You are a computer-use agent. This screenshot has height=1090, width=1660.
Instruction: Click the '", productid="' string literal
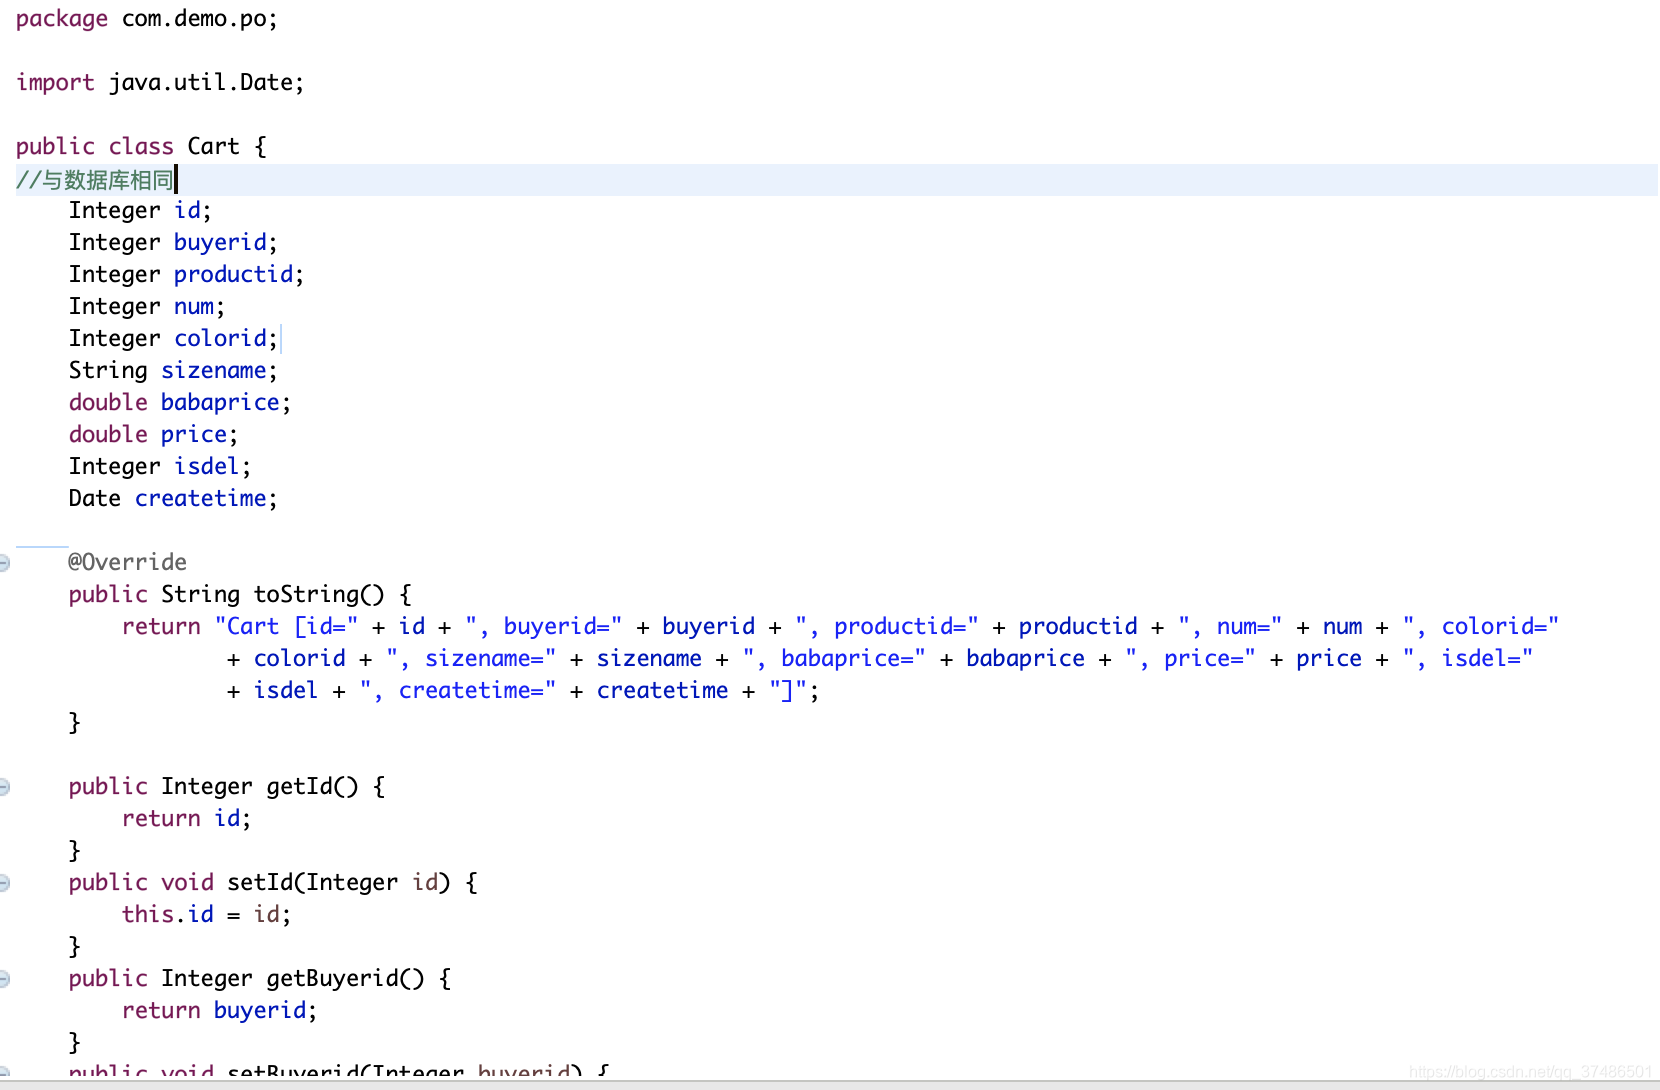click(886, 626)
